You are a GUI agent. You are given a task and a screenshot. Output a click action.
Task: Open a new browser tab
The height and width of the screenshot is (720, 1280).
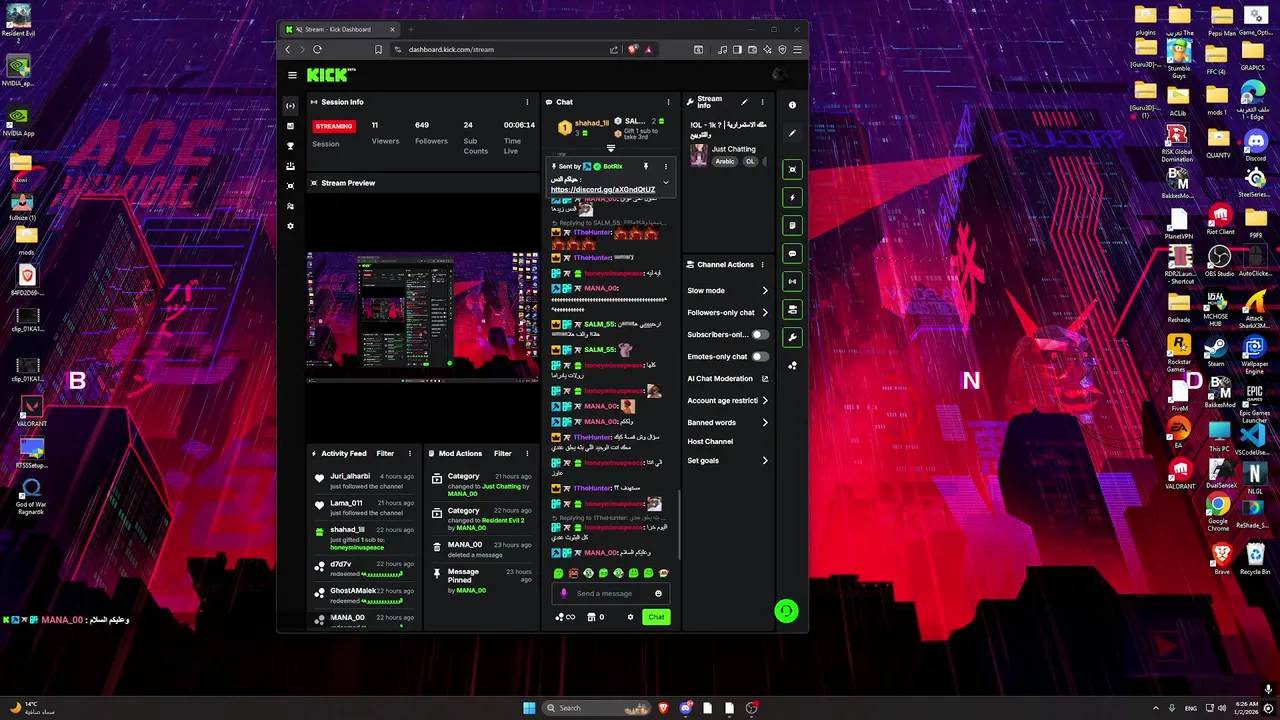tap(410, 29)
